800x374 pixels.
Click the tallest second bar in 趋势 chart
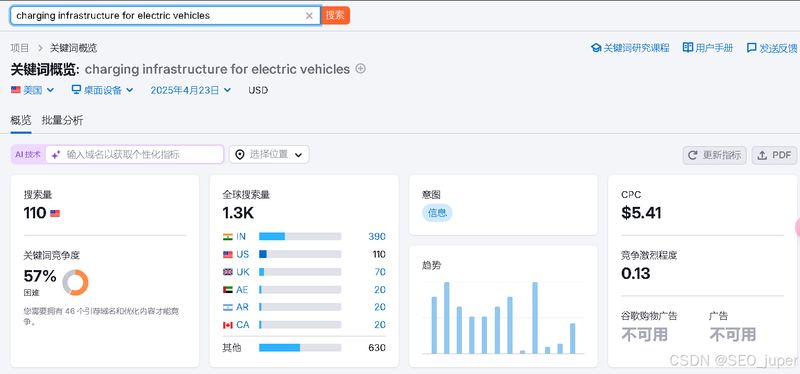tap(446, 318)
